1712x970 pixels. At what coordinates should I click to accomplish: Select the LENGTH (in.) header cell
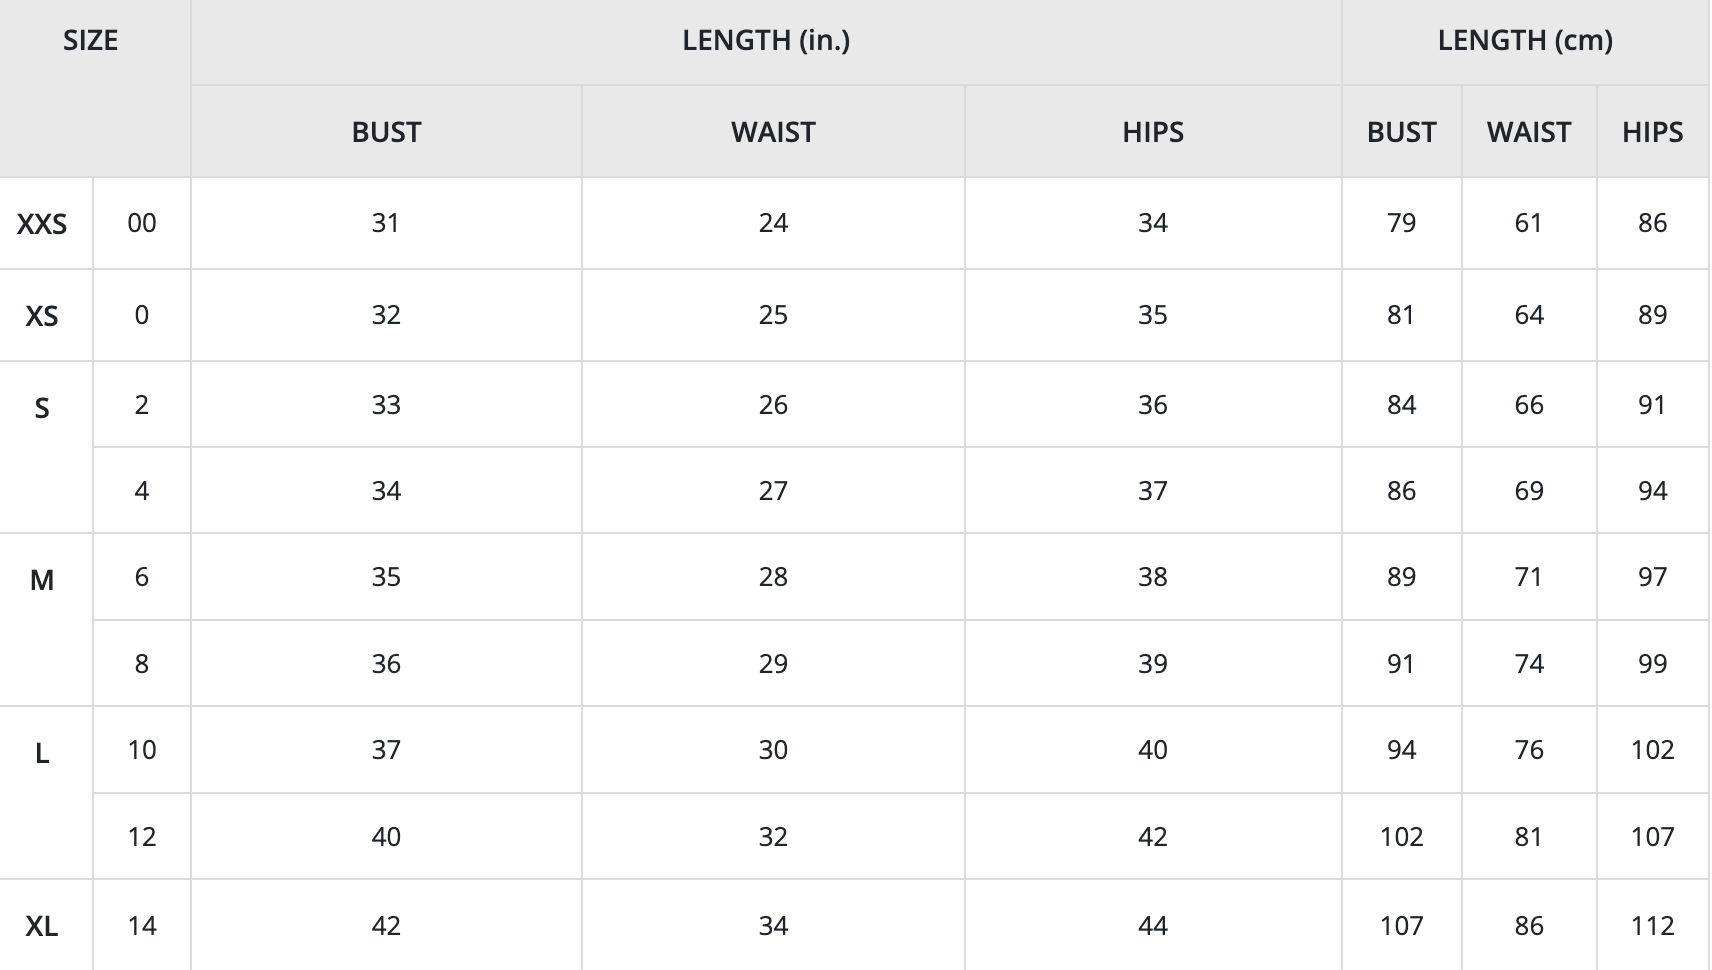click(x=766, y=41)
